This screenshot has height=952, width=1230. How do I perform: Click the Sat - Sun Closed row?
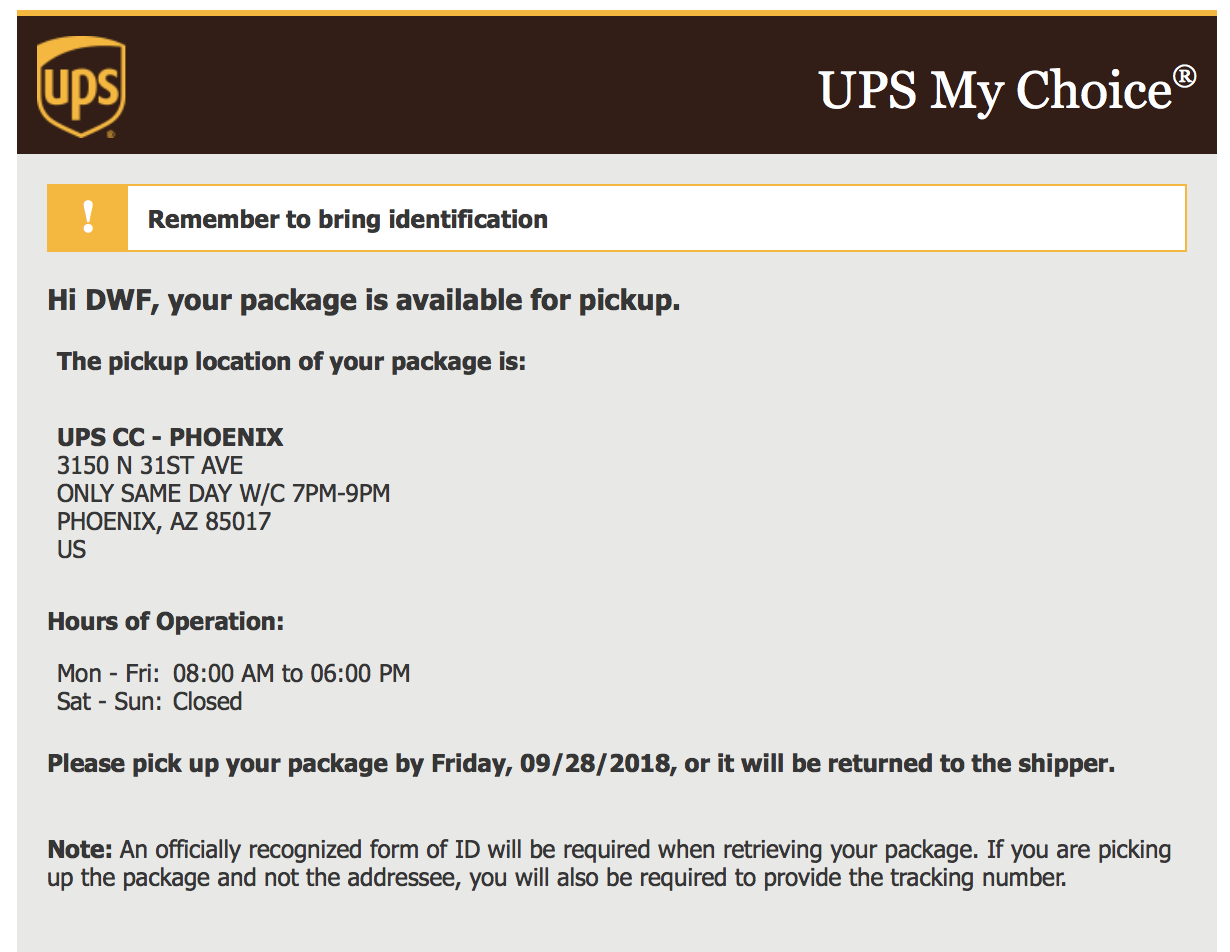[x=150, y=701]
